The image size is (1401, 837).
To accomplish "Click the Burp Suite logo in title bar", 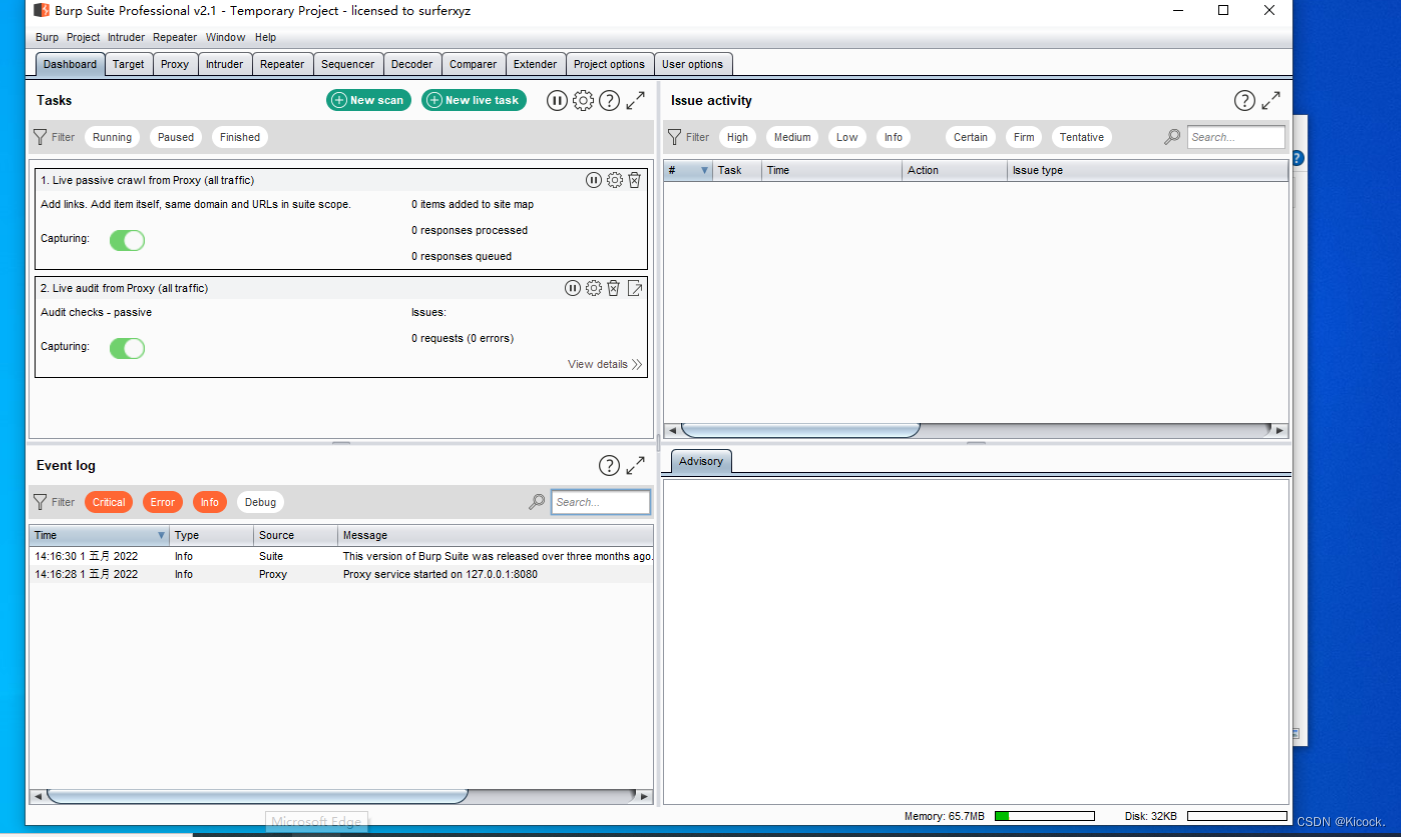I will click(x=41, y=10).
